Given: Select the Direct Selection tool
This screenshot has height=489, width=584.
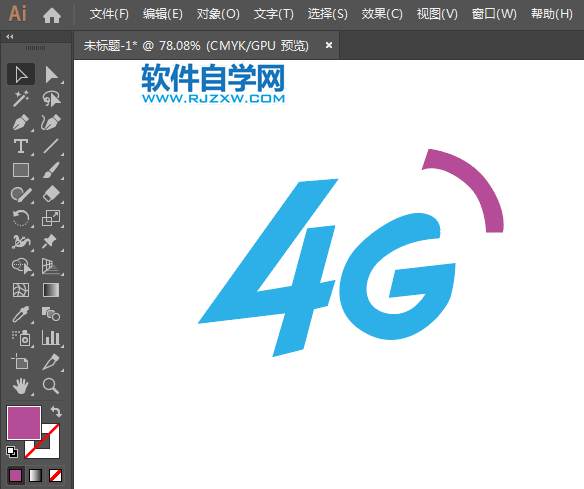Looking at the screenshot, I should coord(51,74).
